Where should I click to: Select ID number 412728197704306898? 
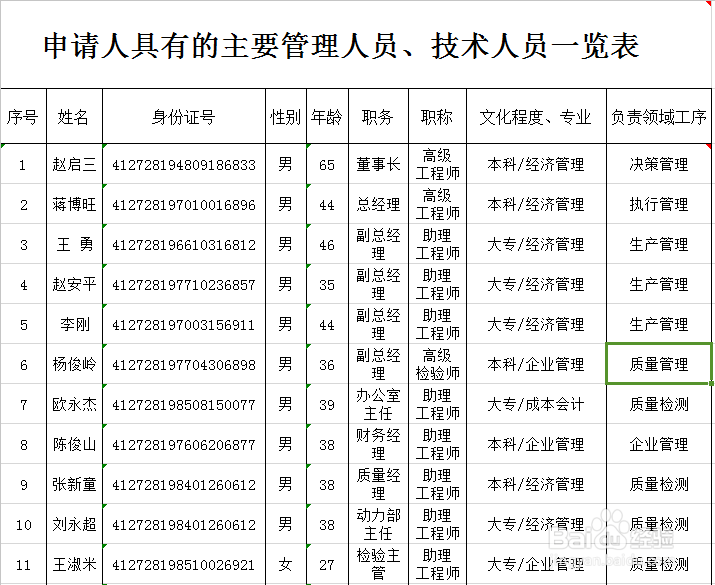(184, 365)
